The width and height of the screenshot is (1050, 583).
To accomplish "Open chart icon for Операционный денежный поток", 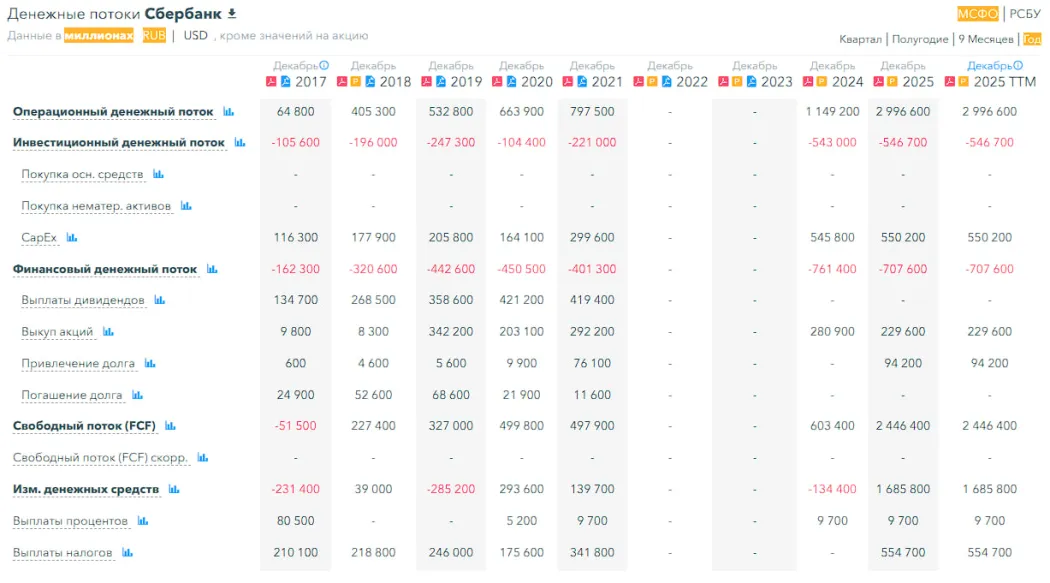I will [228, 112].
